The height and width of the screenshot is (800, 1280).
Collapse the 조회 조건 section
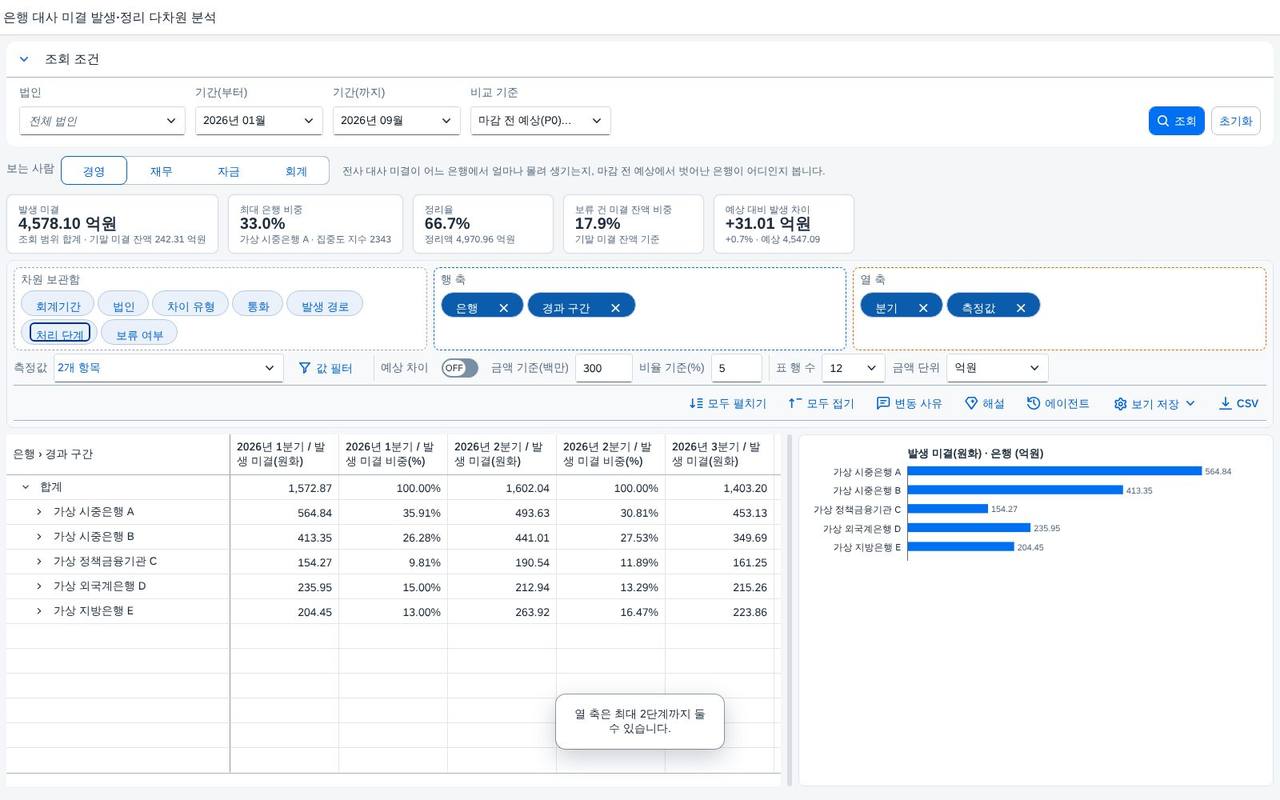24,59
